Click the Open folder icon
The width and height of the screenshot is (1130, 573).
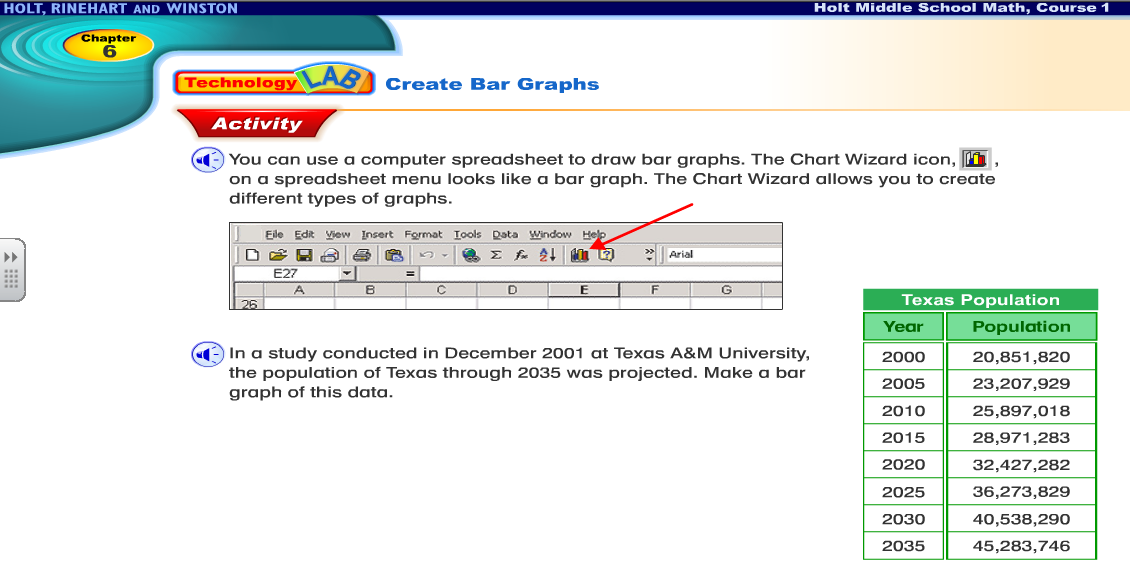(278, 255)
